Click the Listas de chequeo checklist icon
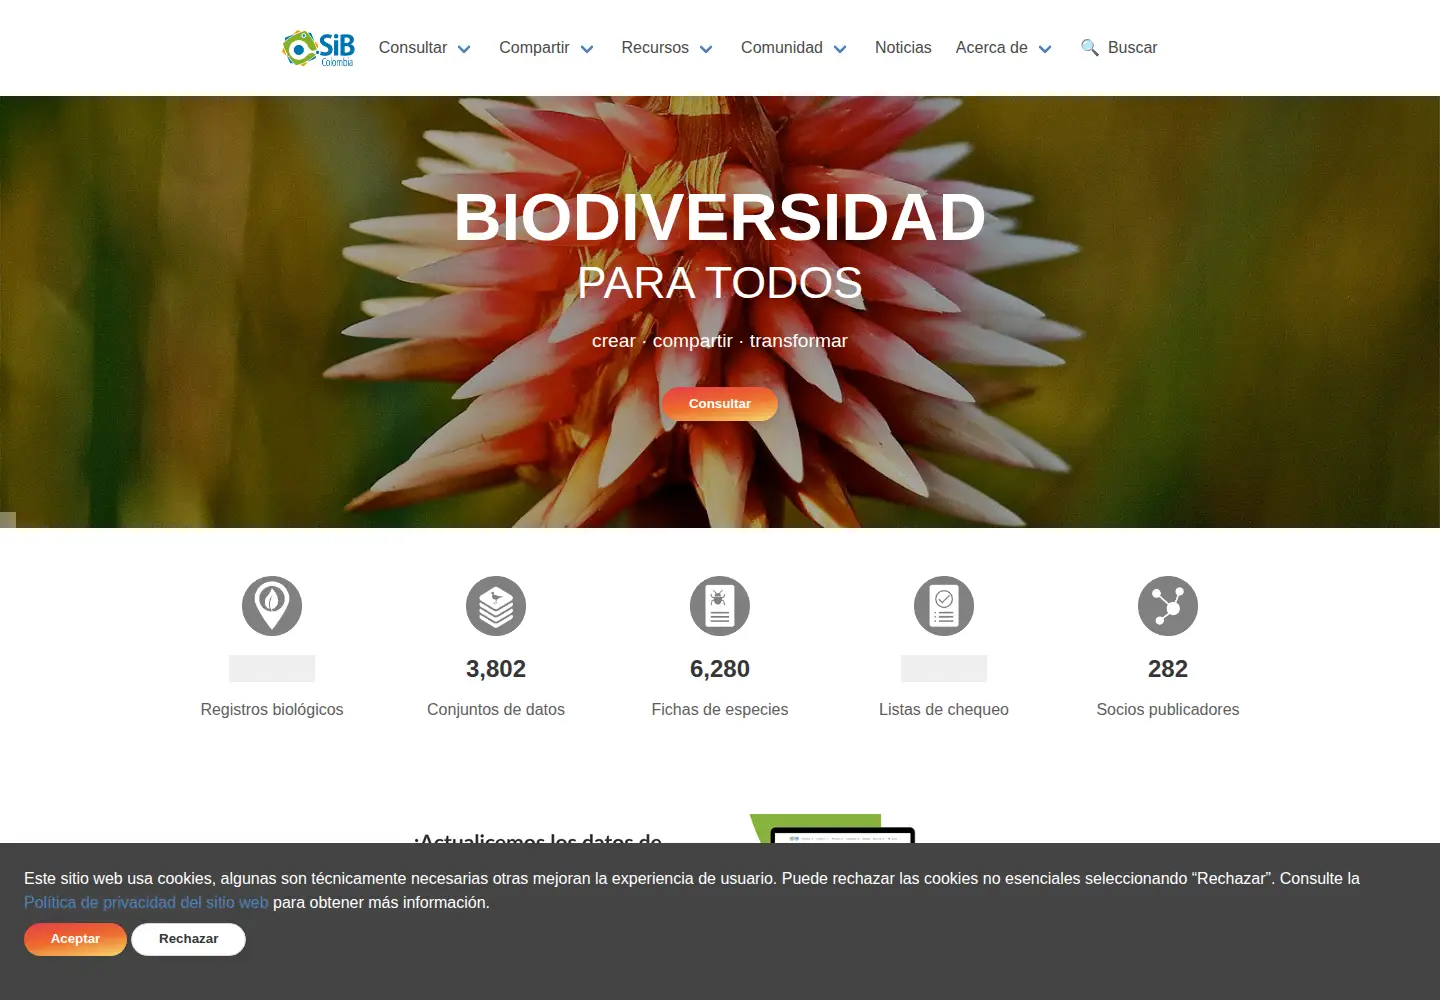1440x1000 pixels. pyautogui.click(x=944, y=606)
